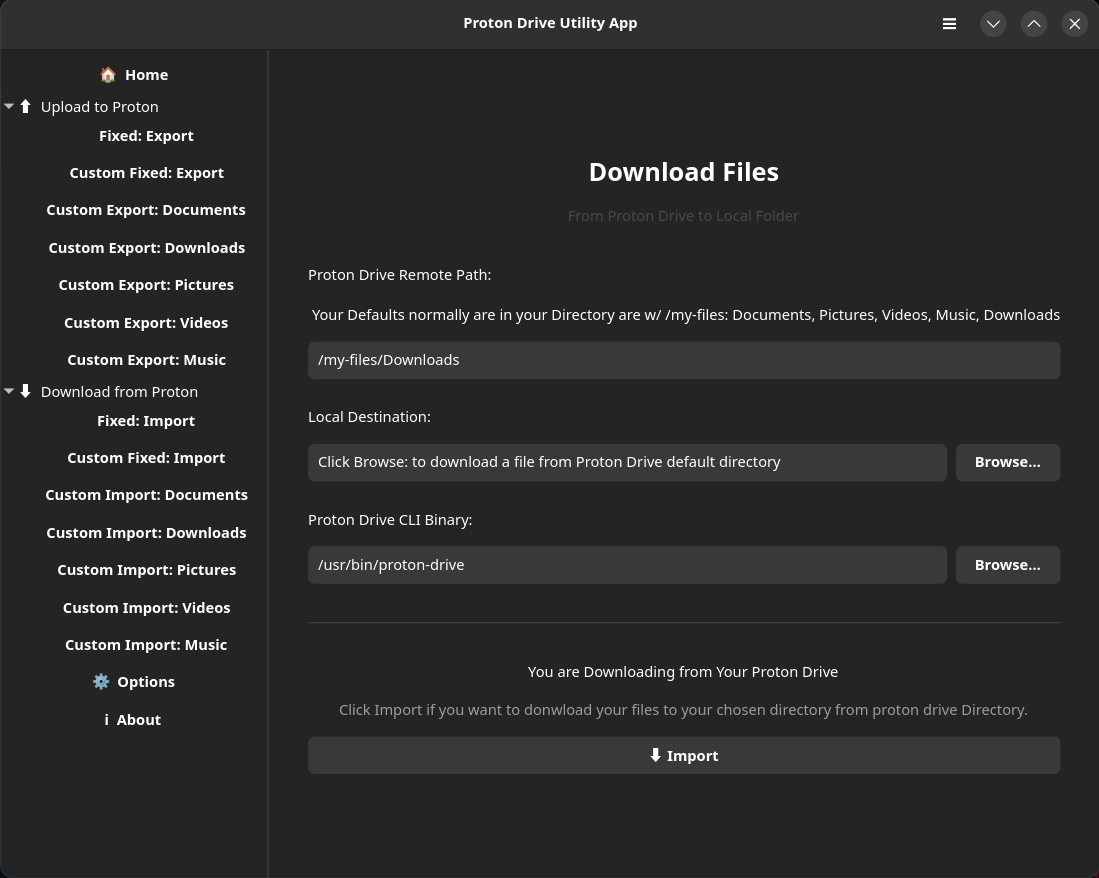Open Fixed: Export page
The width and height of the screenshot is (1099, 878).
tap(146, 136)
